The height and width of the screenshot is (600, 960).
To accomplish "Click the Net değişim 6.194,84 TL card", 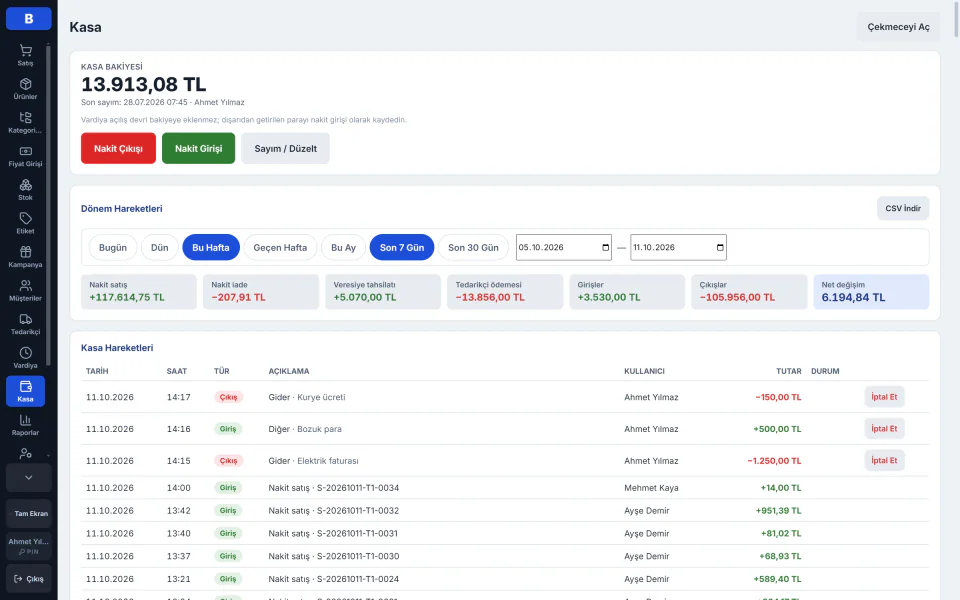I will click(x=871, y=291).
